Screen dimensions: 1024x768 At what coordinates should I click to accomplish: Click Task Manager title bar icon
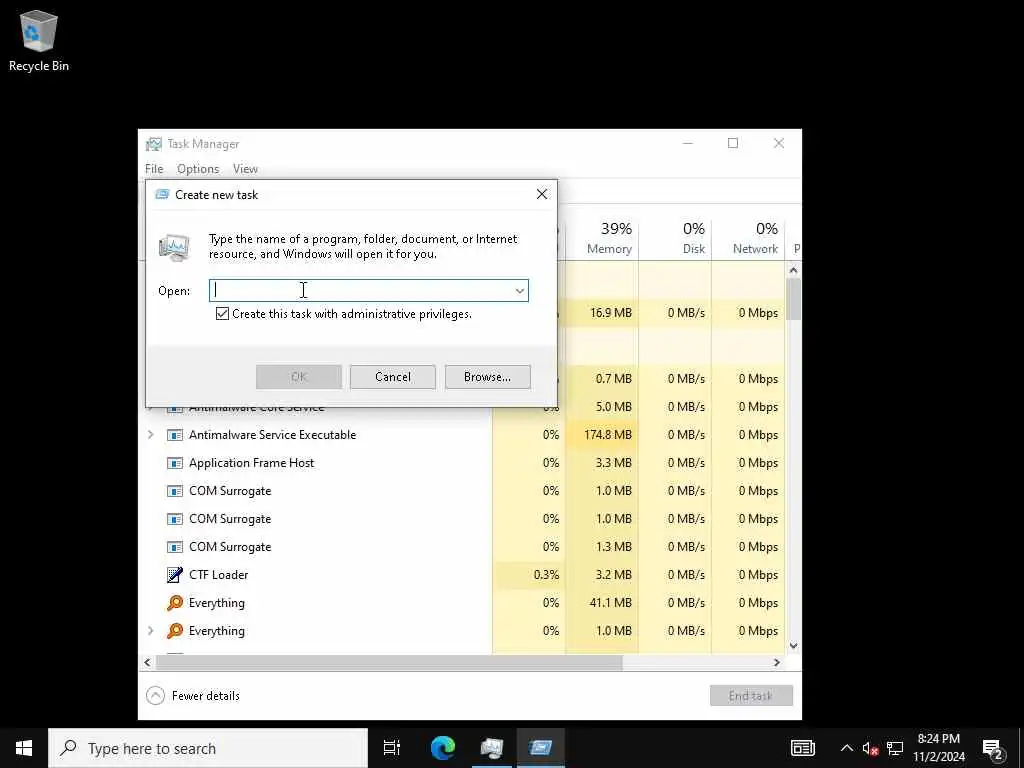click(x=154, y=144)
